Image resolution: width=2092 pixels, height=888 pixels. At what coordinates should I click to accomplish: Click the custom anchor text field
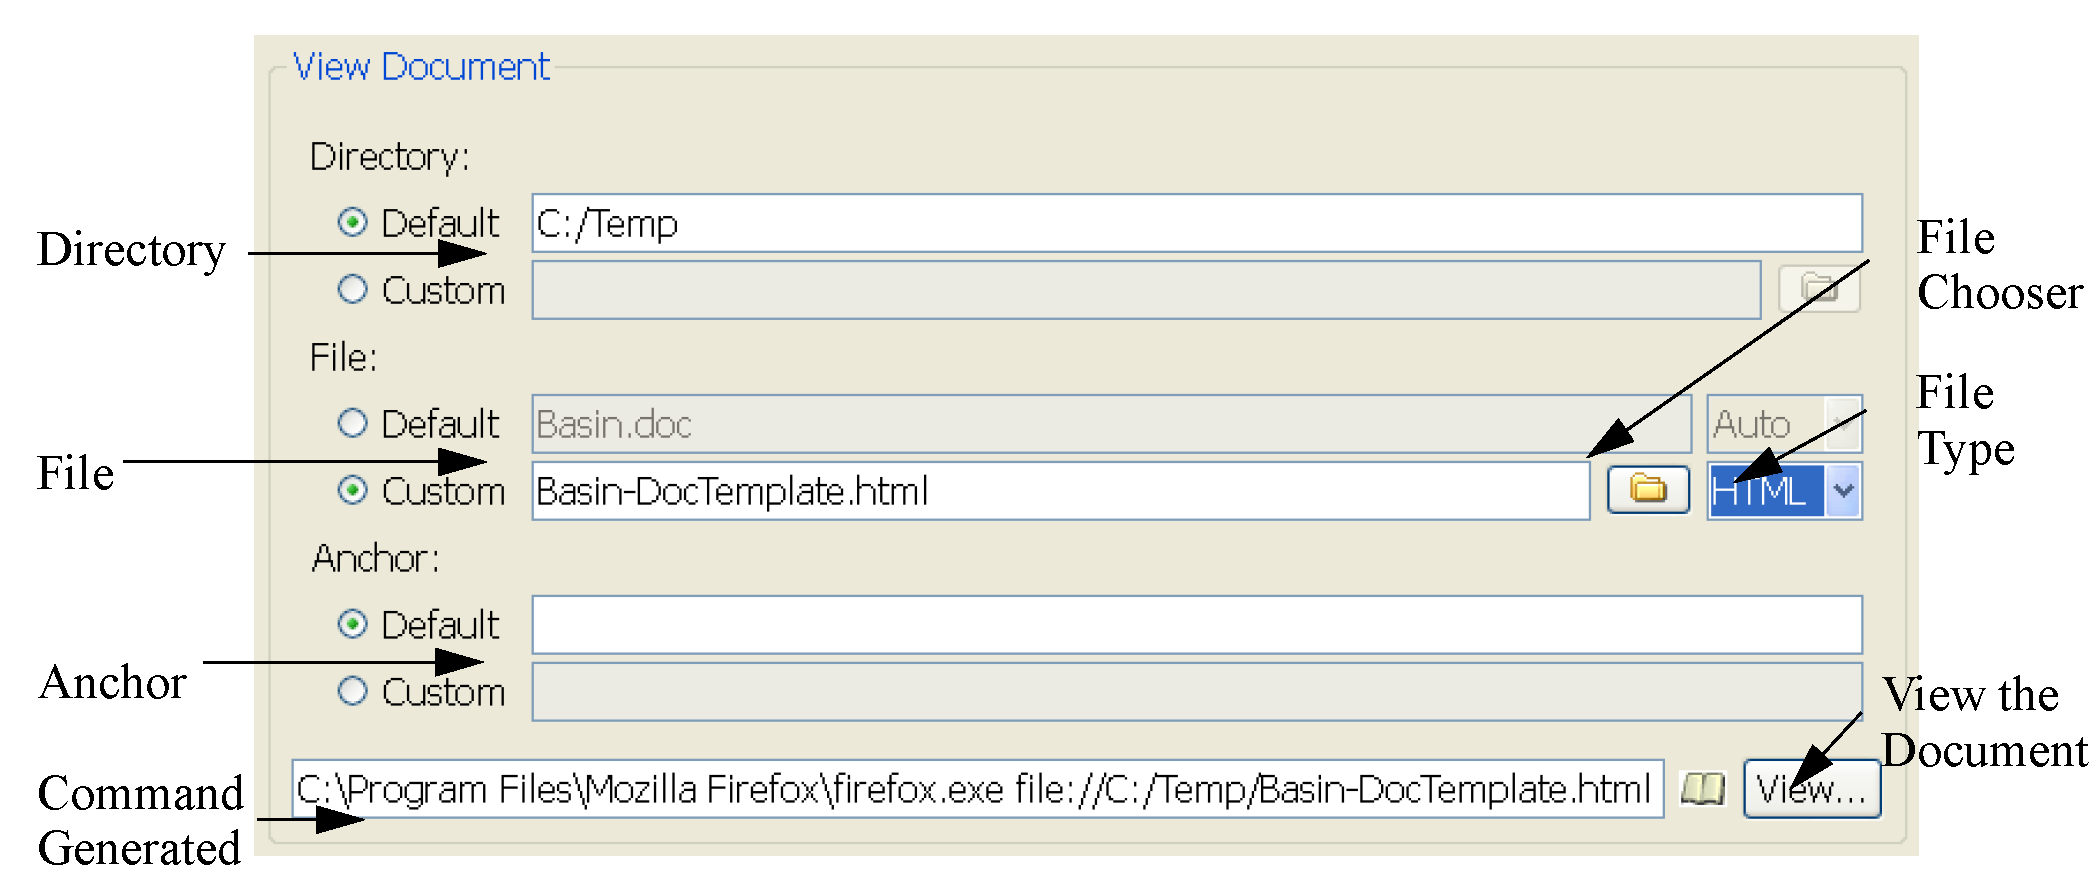1196,692
